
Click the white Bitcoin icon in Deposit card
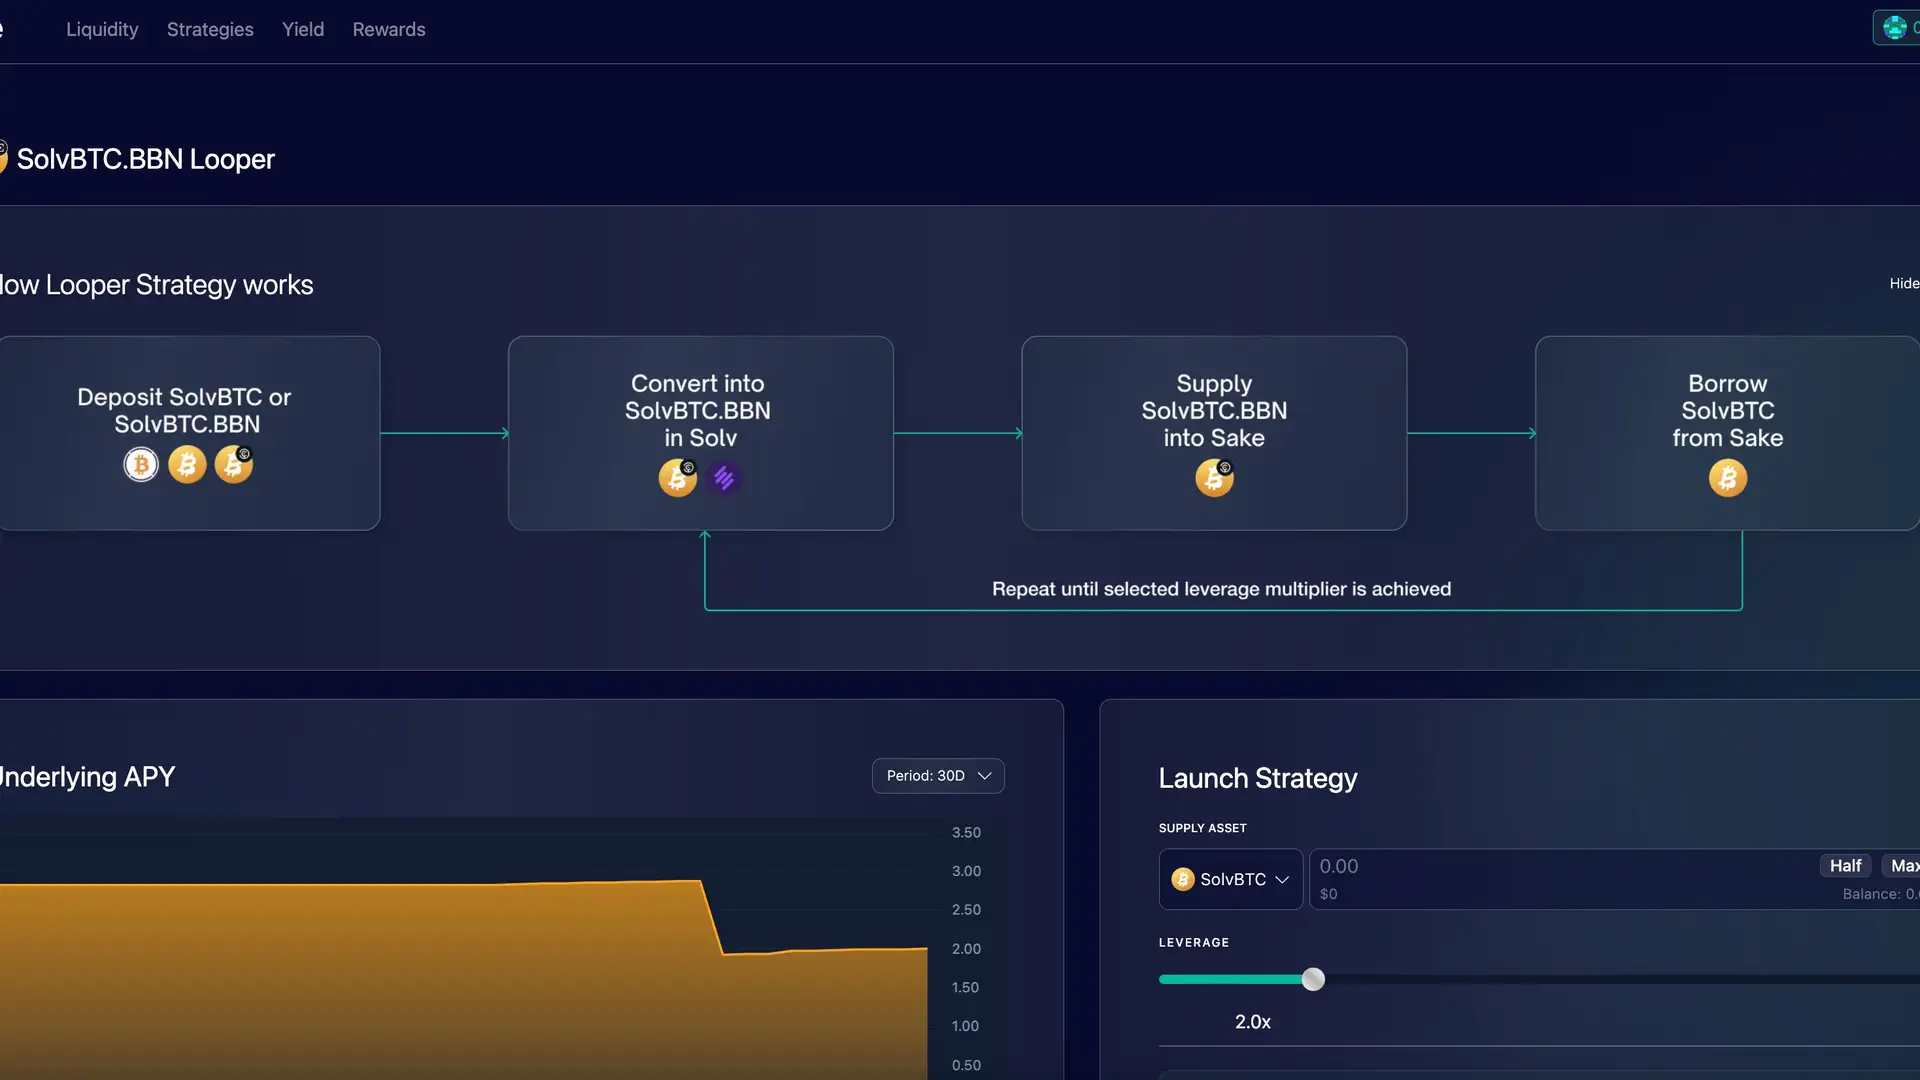pyautogui.click(x=141, y=465)
